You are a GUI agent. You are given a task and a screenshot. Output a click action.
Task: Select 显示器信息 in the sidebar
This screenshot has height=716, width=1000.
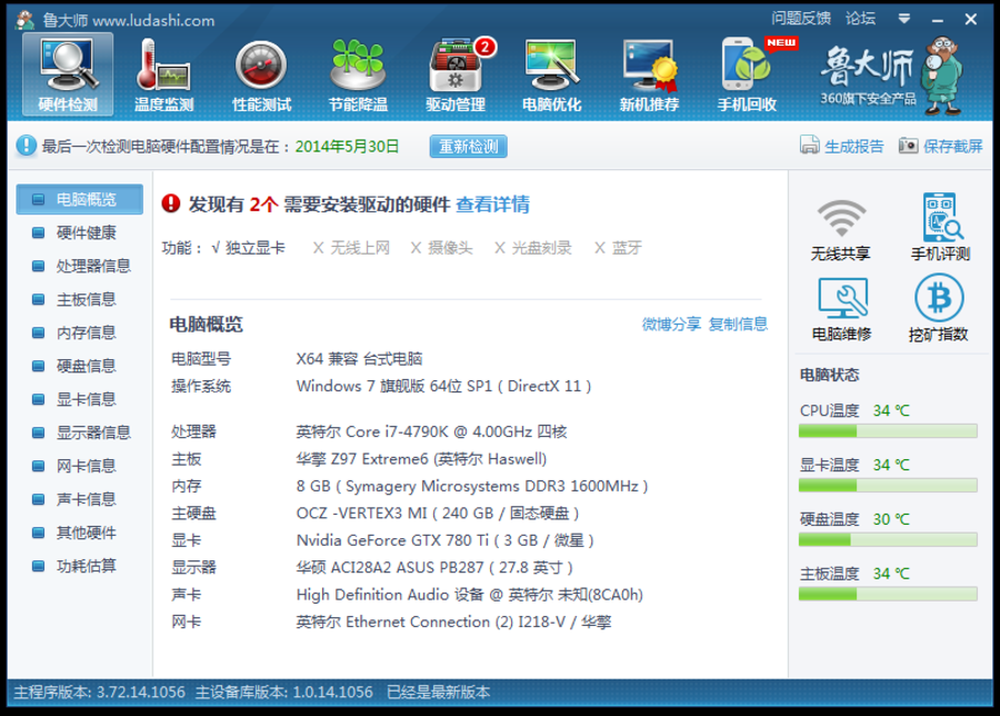(x=80, y=433)
